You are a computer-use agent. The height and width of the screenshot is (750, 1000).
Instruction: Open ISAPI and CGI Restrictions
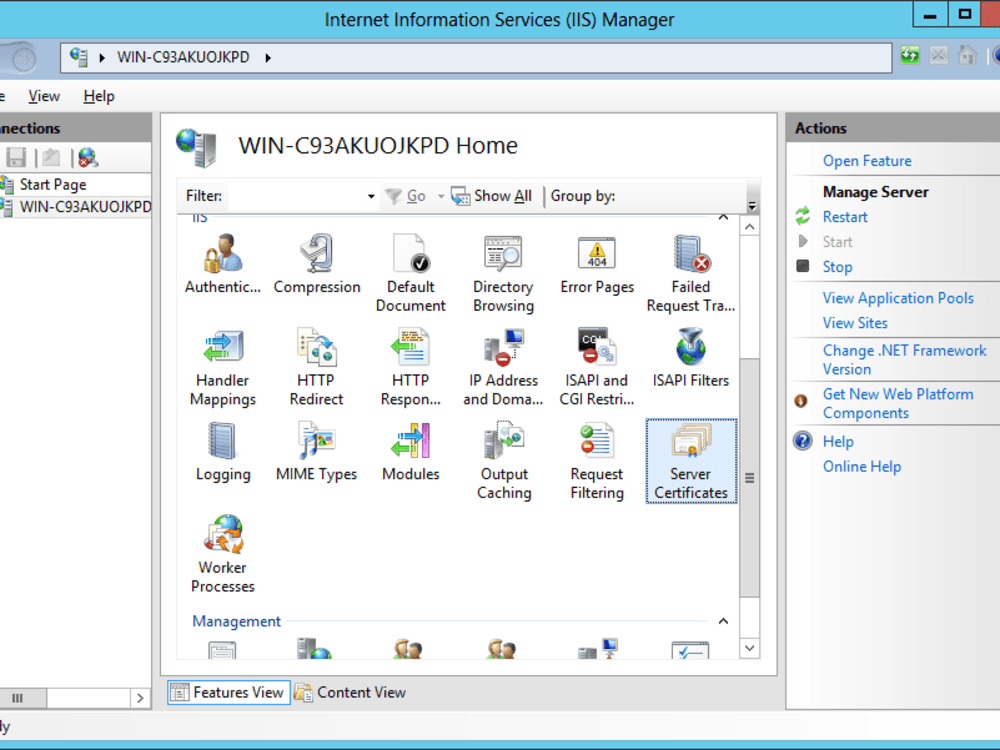(x=597, y=367)
